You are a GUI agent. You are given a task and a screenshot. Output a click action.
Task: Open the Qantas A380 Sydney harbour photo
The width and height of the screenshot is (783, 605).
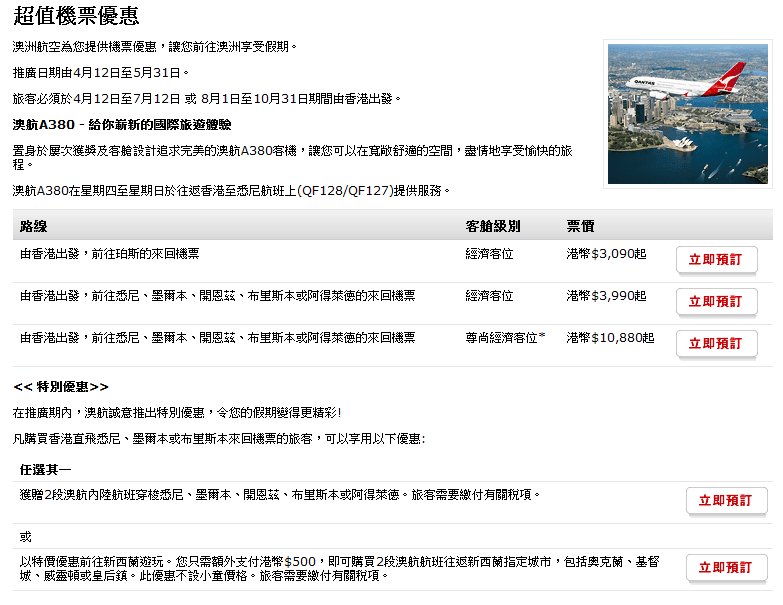(688, 113)
